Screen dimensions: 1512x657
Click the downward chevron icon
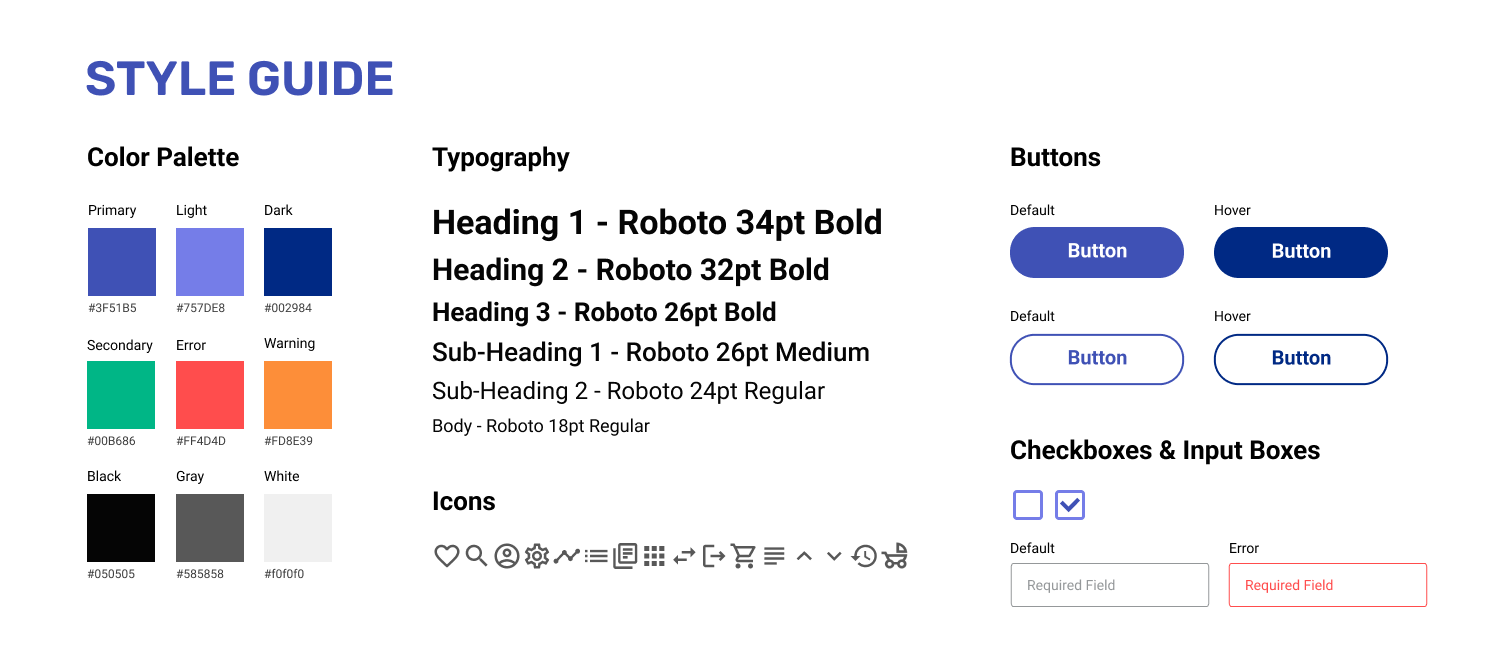coord(834,556)
